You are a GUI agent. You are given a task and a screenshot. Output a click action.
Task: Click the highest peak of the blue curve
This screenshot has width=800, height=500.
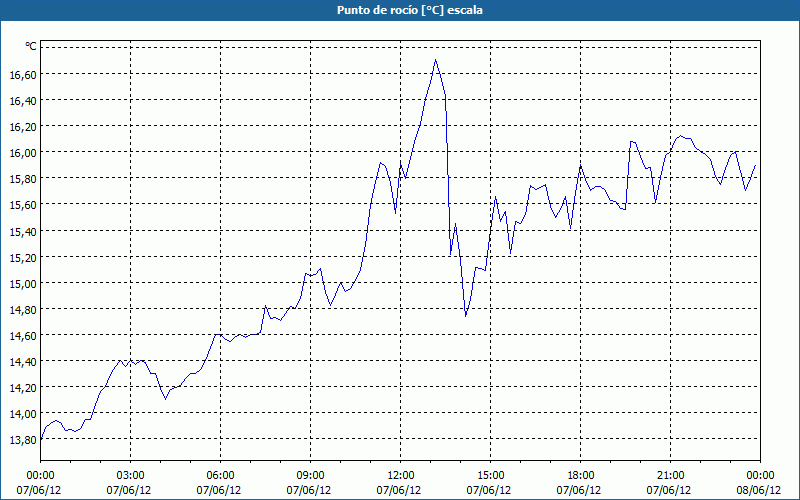tap(435, 60)
